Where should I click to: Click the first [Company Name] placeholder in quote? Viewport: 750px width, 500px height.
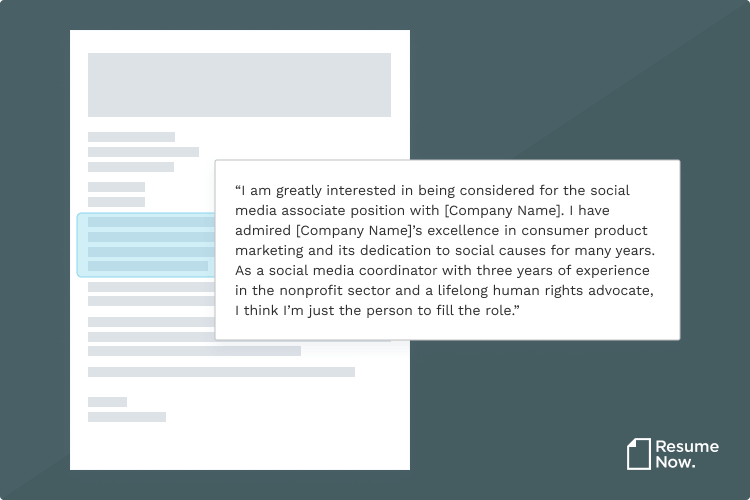pos(503,211)
